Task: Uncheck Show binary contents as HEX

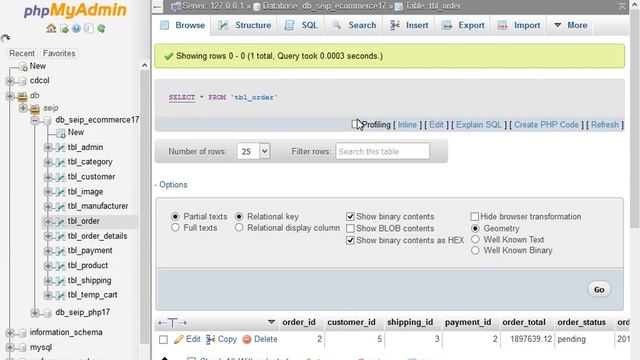Action: pos(350,240)
